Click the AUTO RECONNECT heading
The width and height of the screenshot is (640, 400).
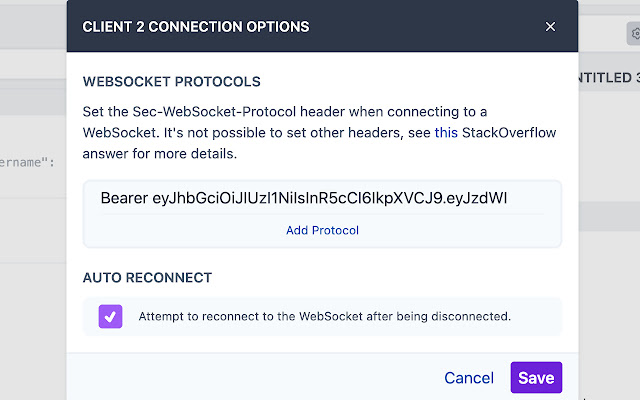pyautogui.click(x=147, y=277)
